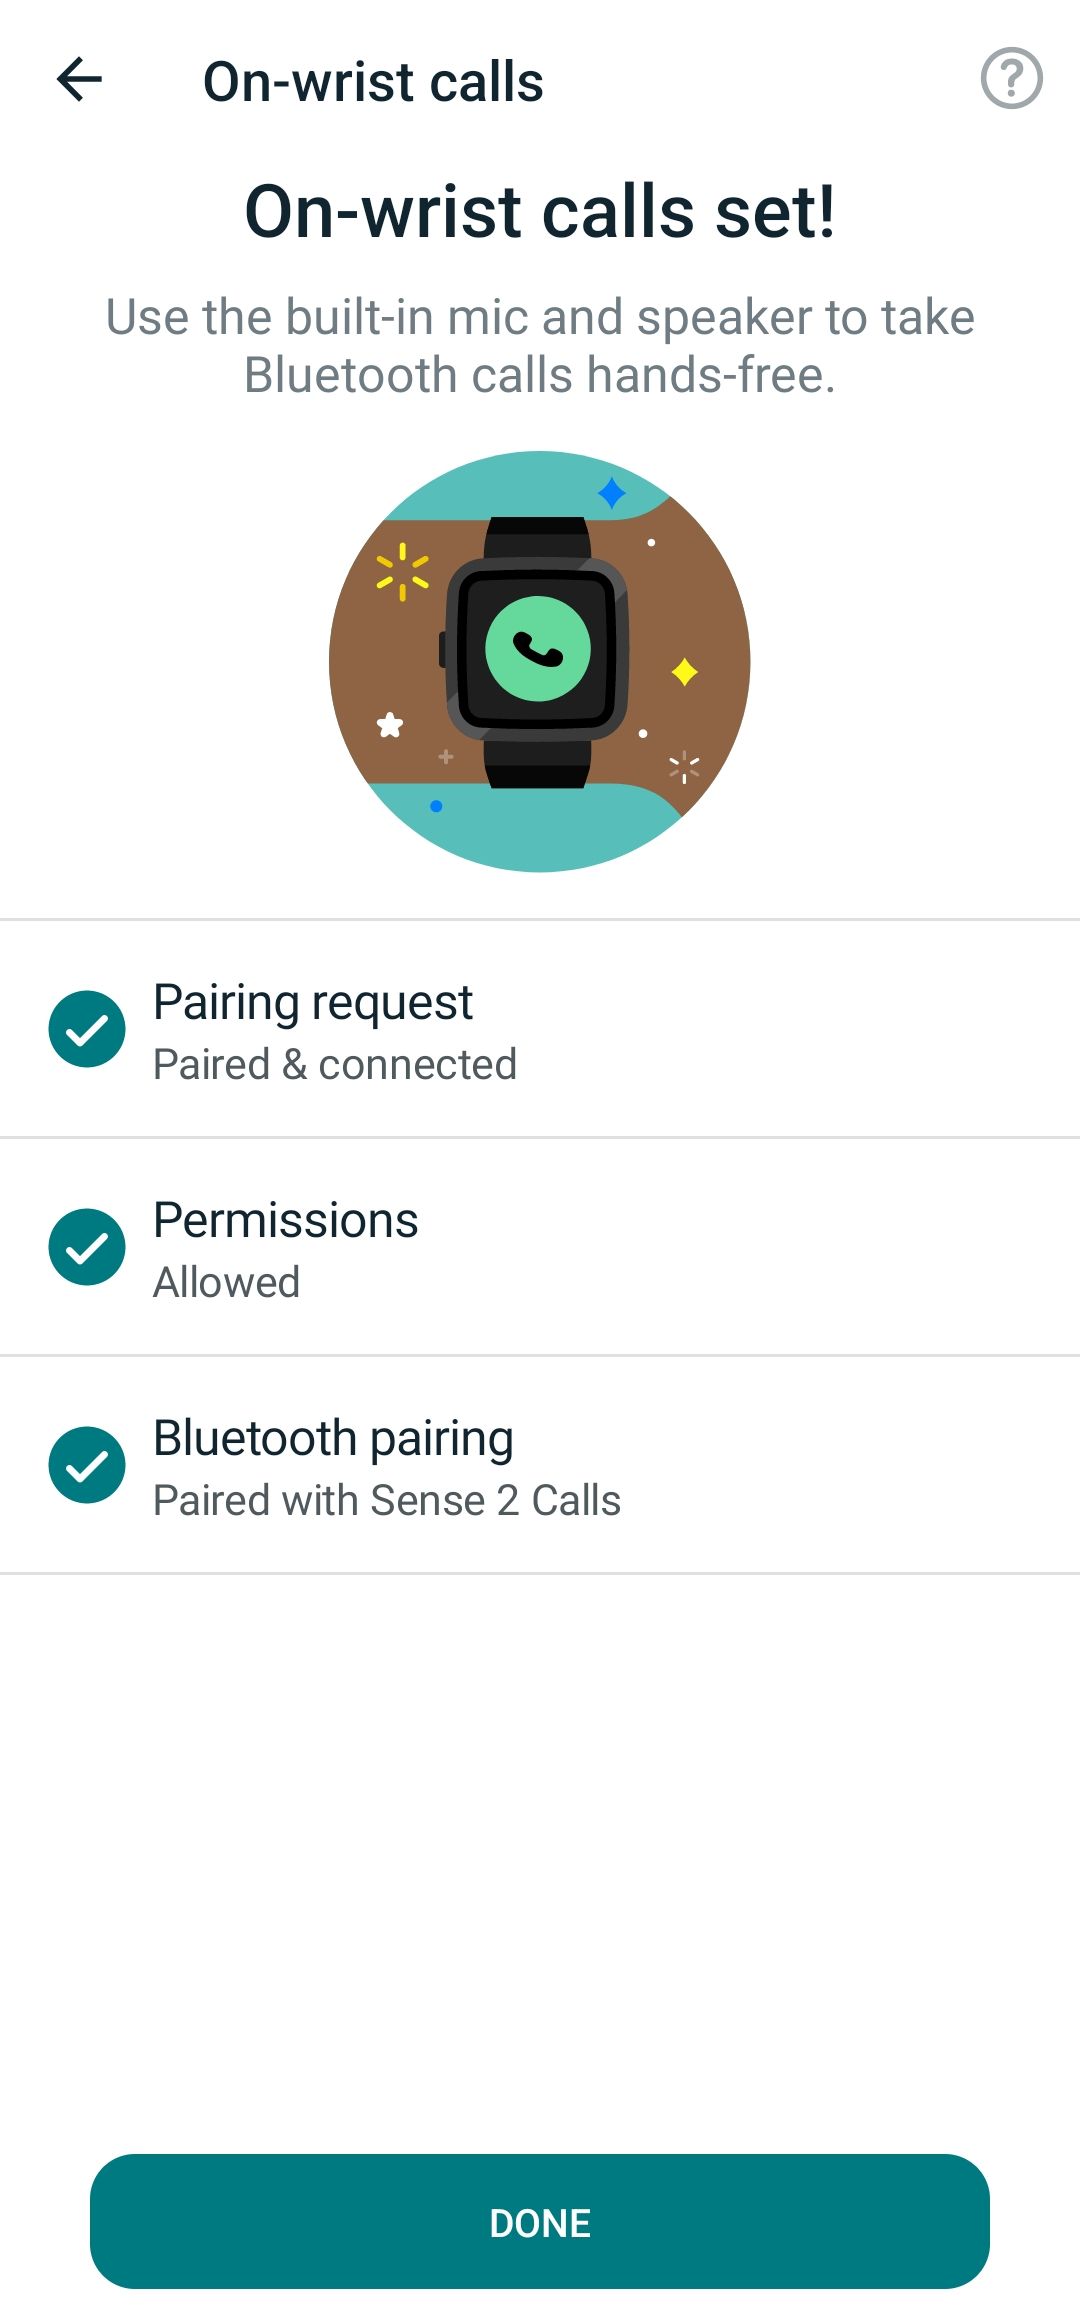Tap the yellow diamond sparkle right of watch
1080x2312 pixels.
point(685,672)
